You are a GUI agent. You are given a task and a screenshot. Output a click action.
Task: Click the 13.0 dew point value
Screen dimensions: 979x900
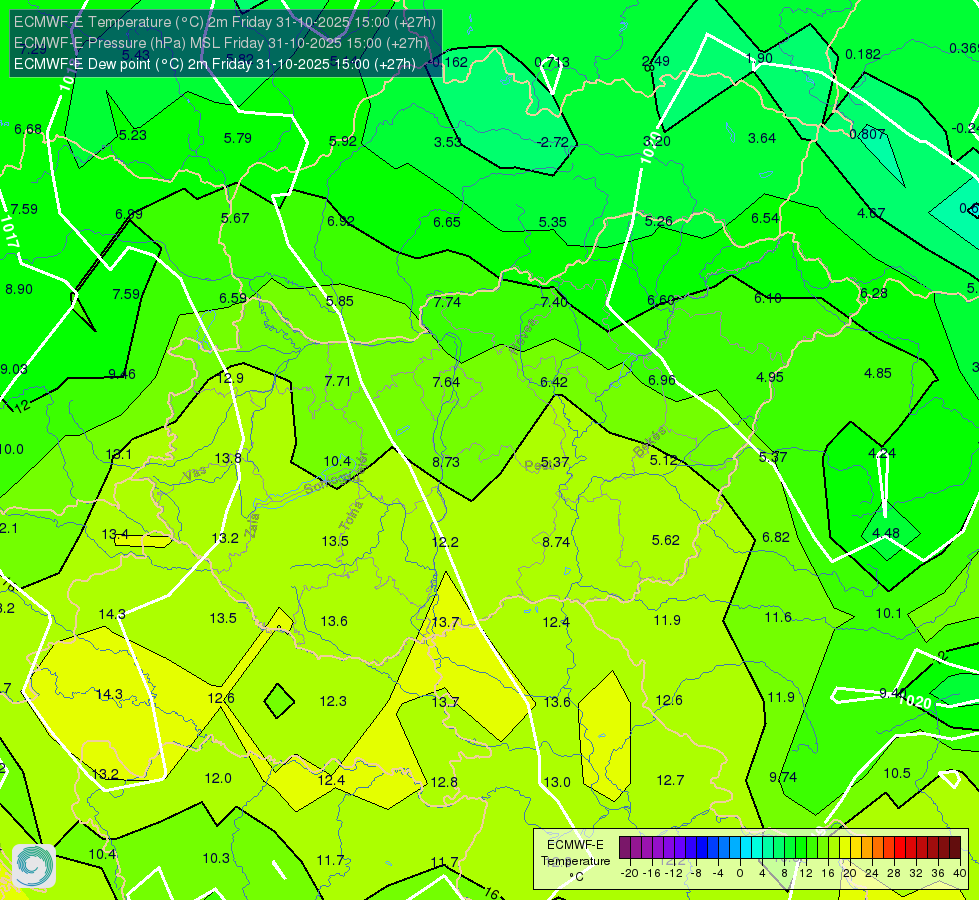[x=557, y=783]
